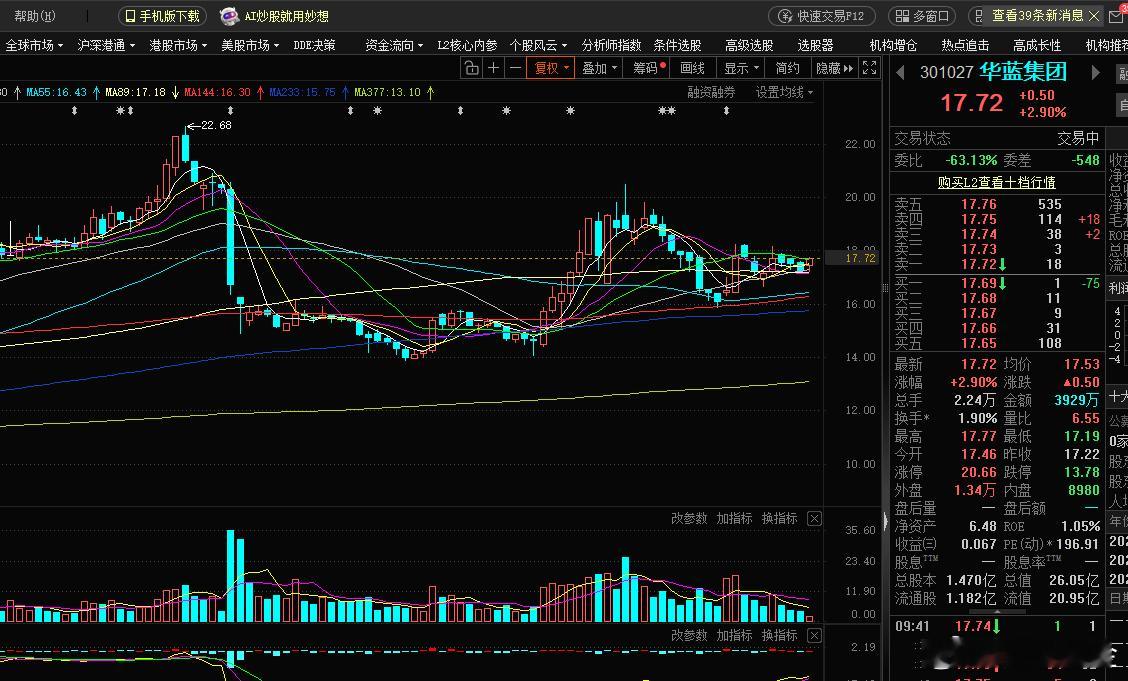Open the AI robot assistant icon
The height and width of the screenshot is (681, 1128).
pyautogui.click(x=229, y=16)
